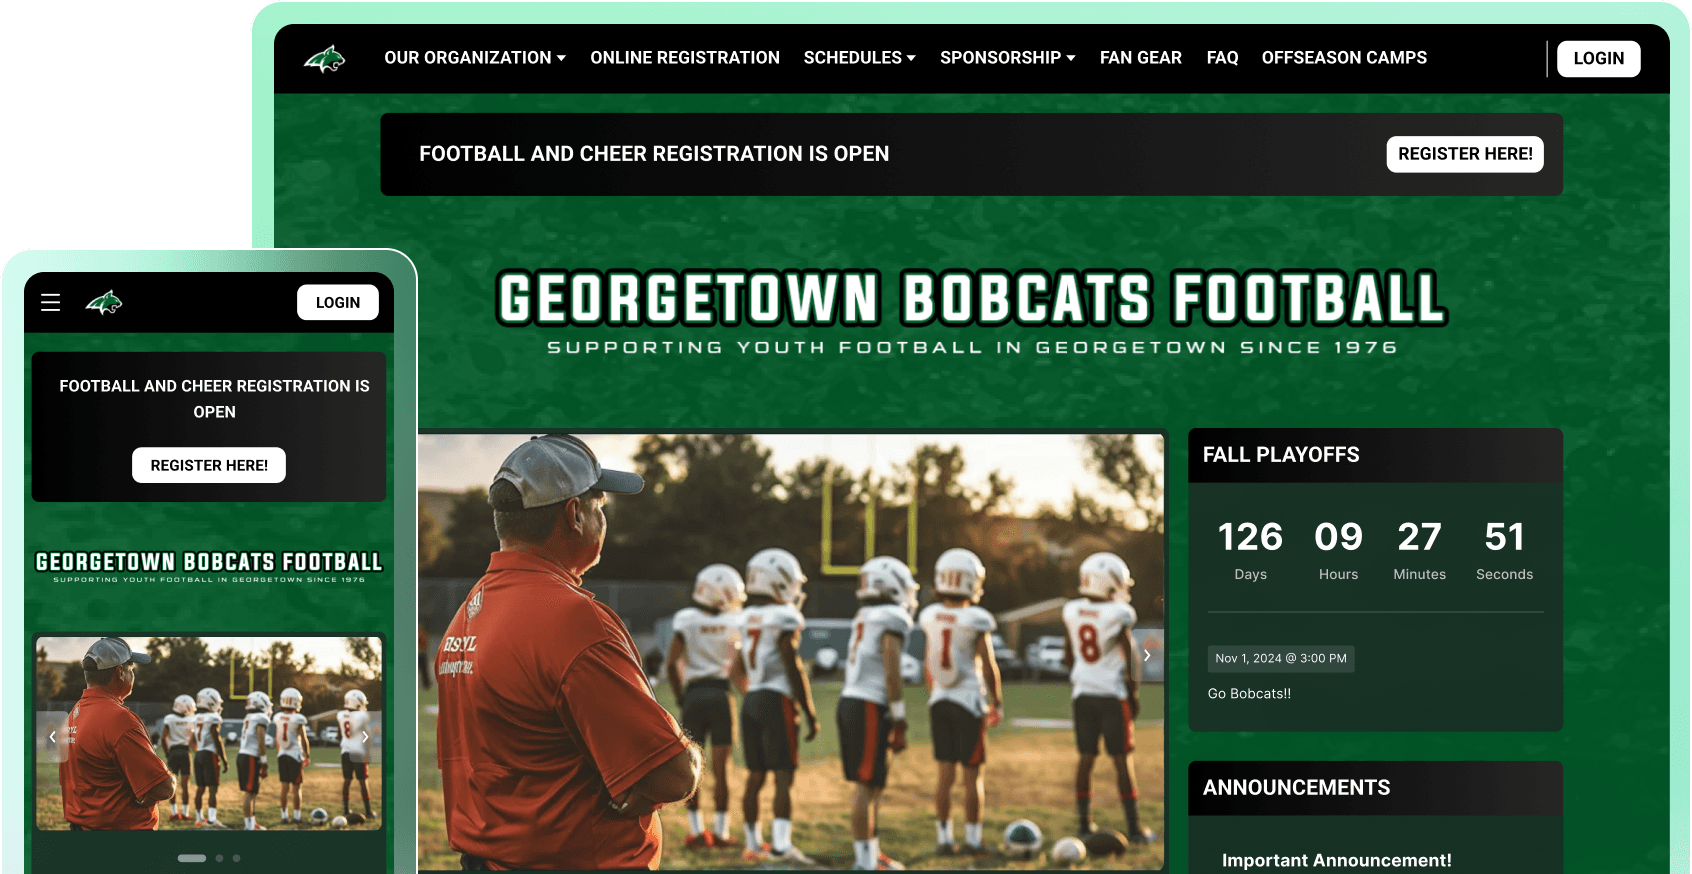
Task: Open the Offseason Camps page
Action: tap(1344, 58)
